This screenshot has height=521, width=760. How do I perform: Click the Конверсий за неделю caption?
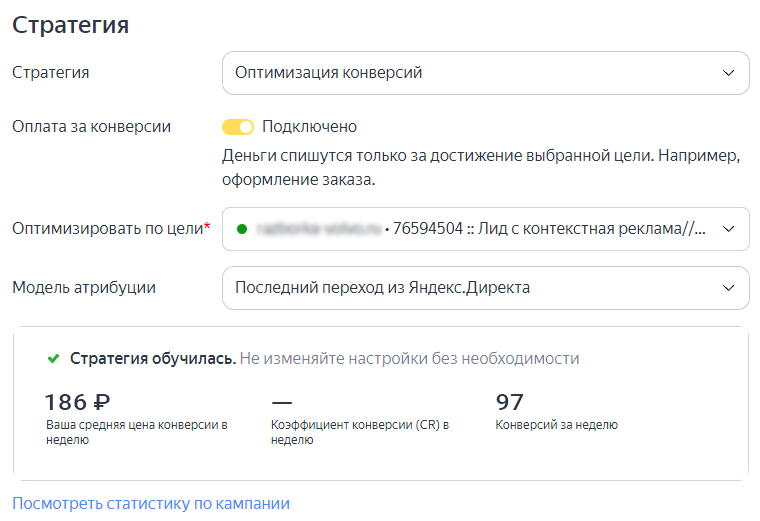pyautogui.click(x=556, y=425)
